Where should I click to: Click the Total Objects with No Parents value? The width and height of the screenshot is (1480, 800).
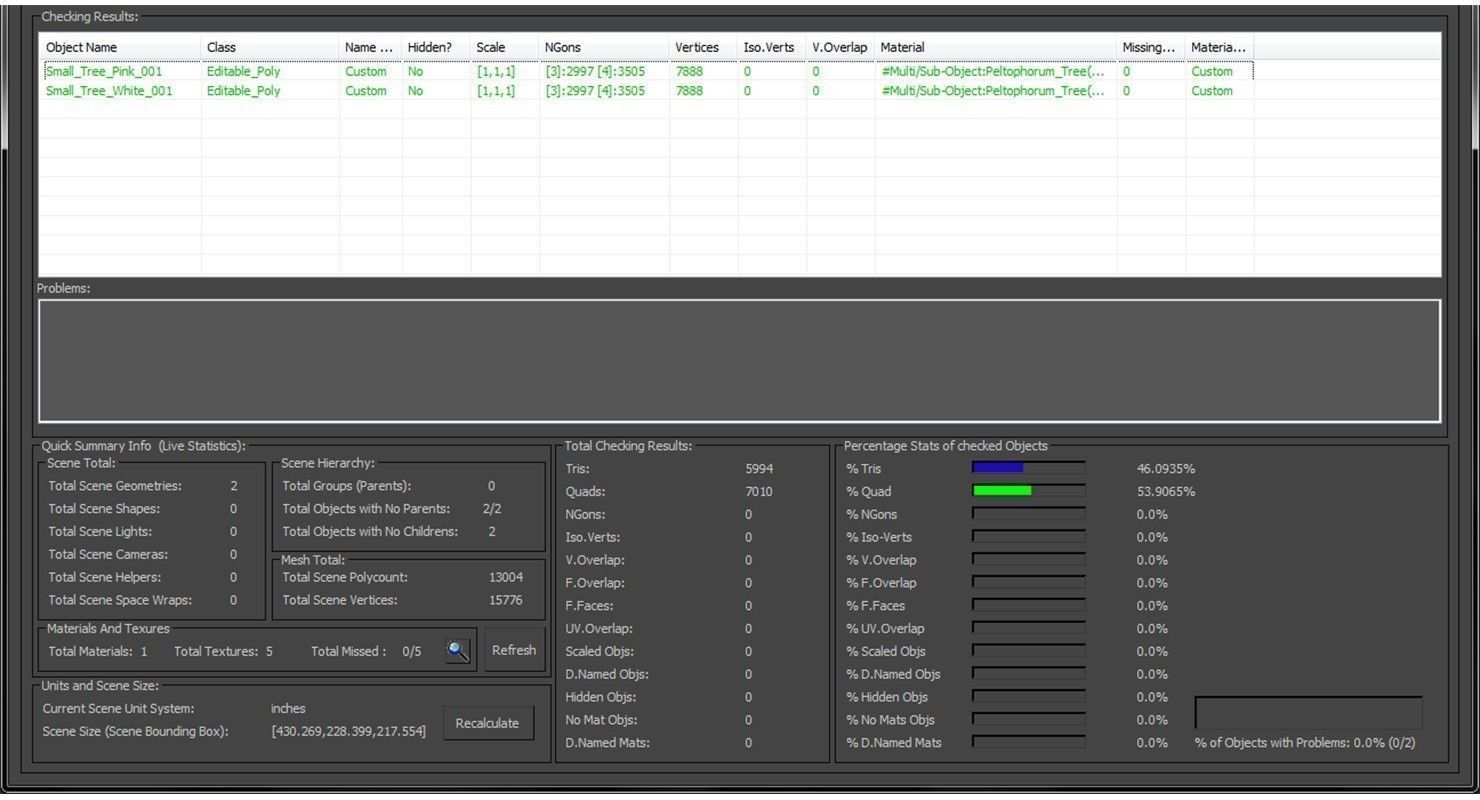(x=492, y=509)
